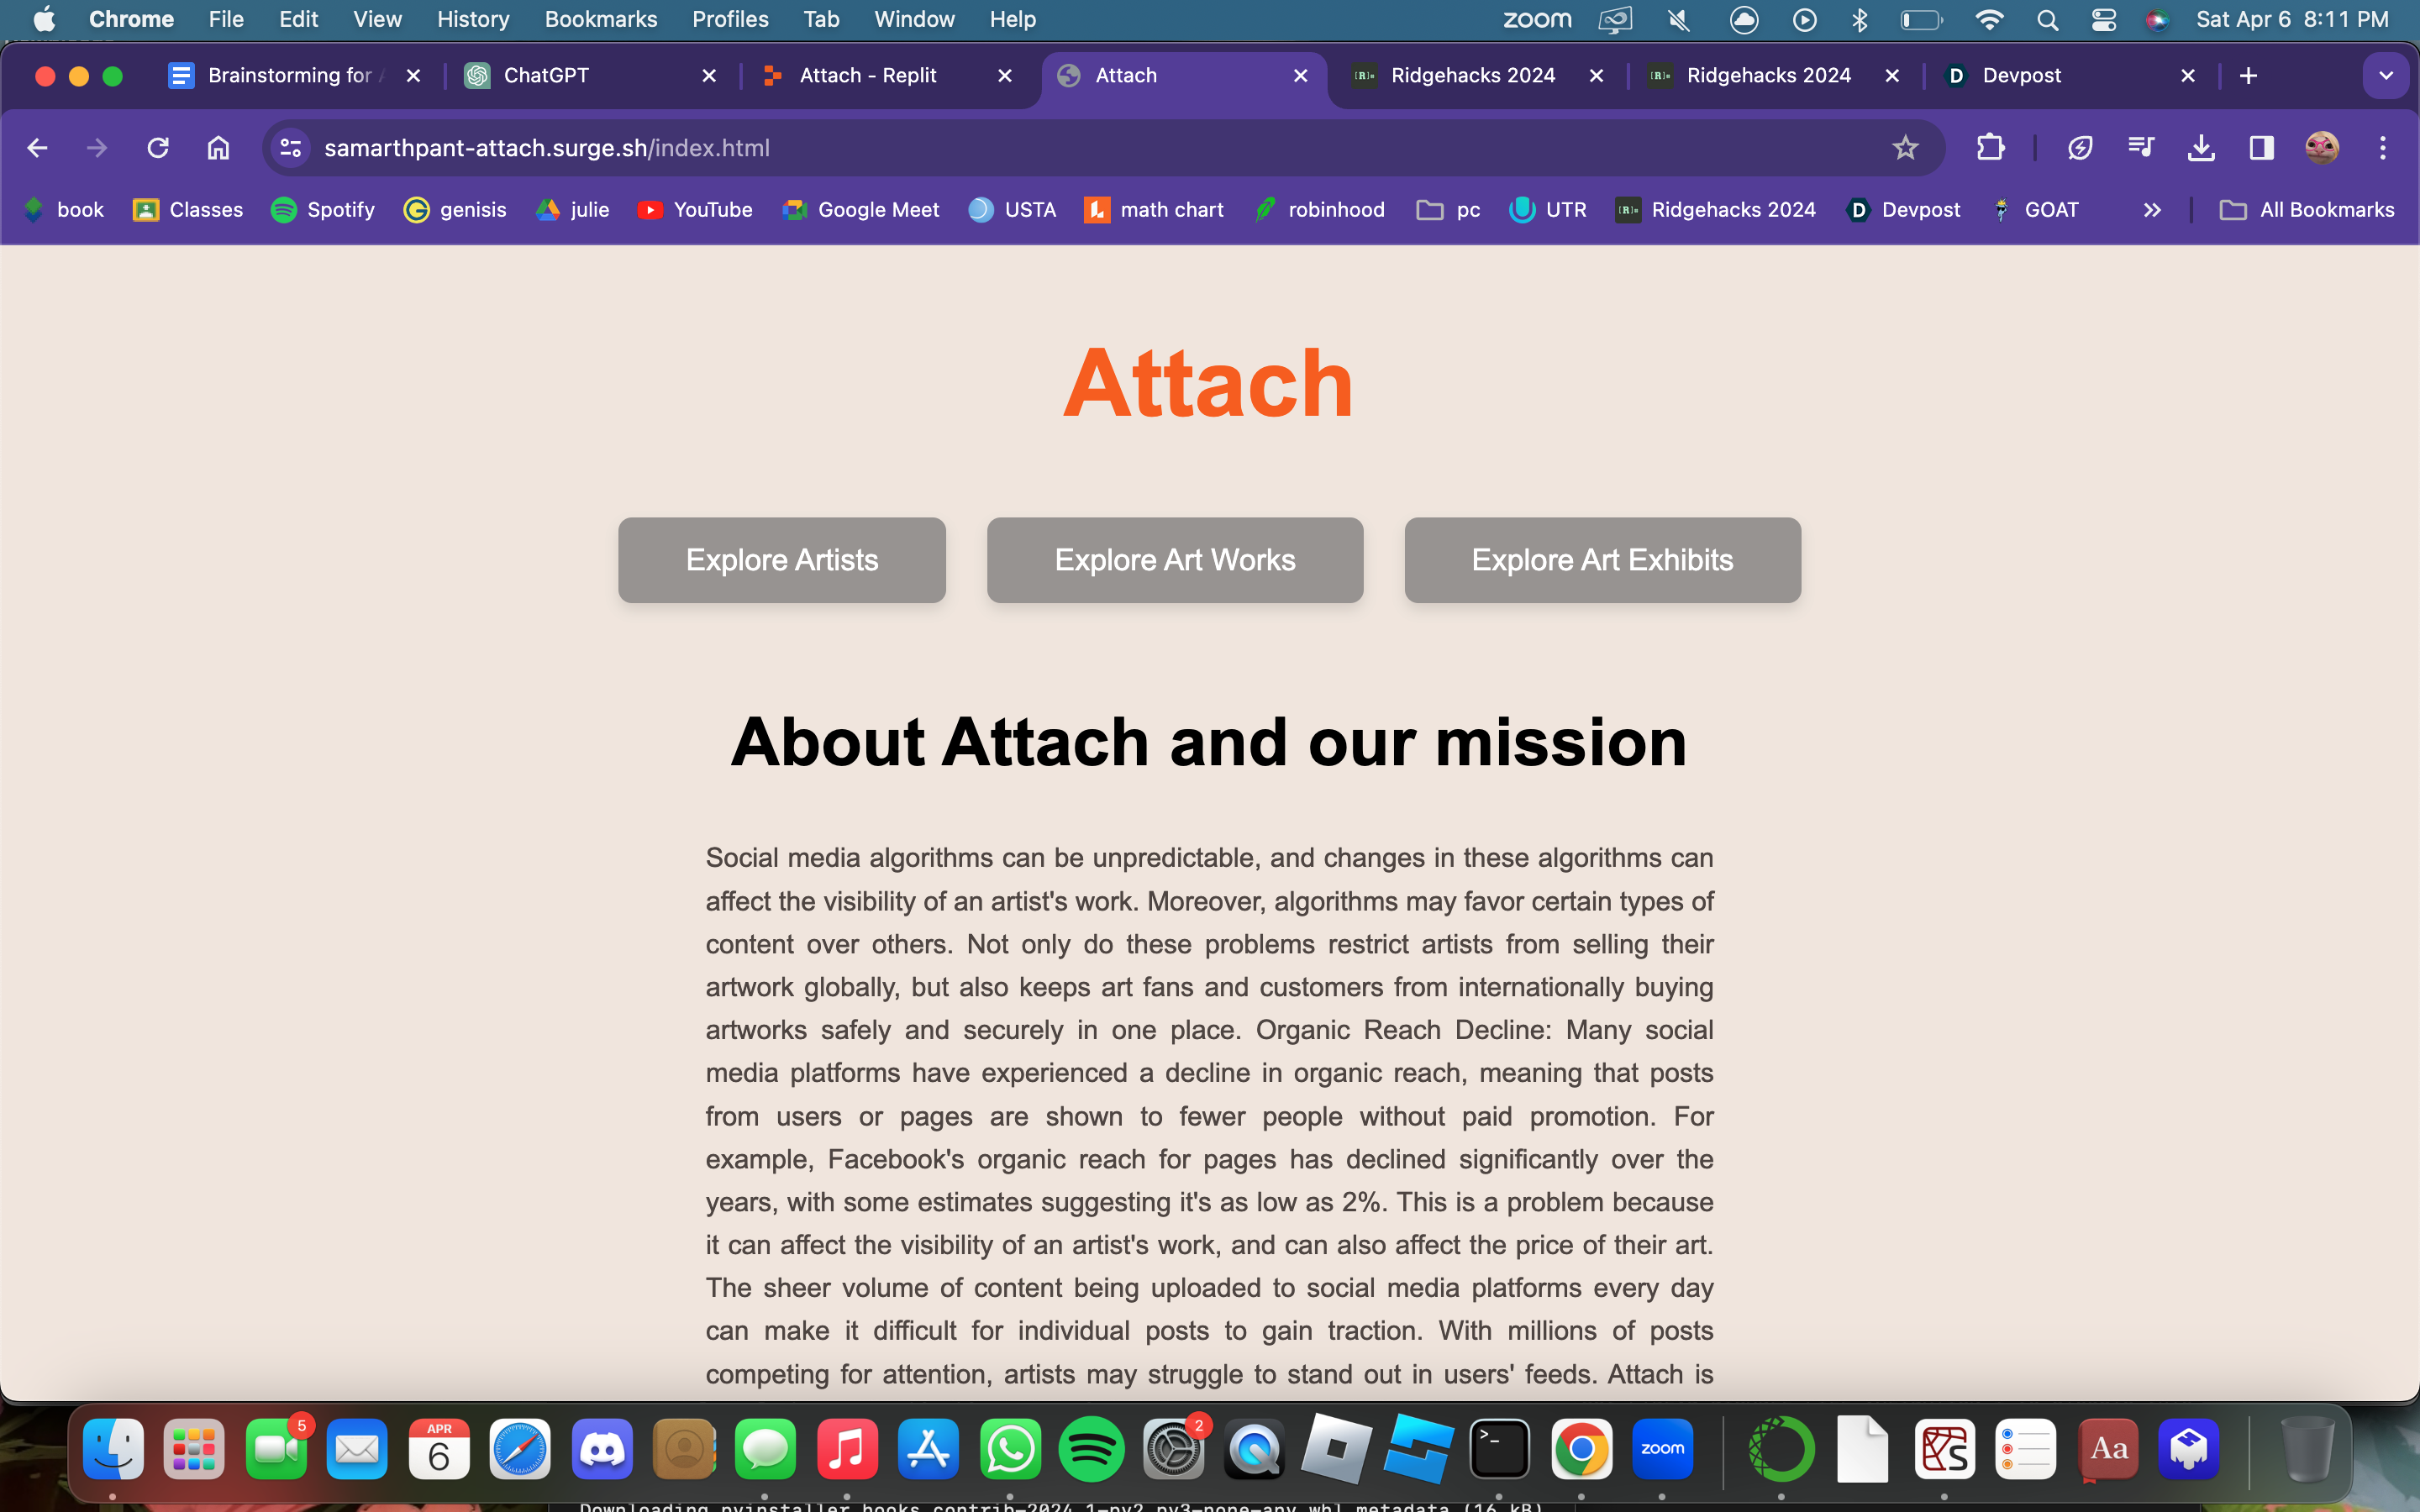This screenshot has height=1512, width=2420.
Task: Open the Bookmarks menu in menu bar
Action: 600,20
